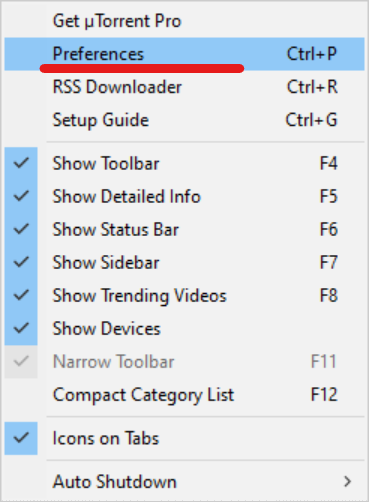Open RSS Downloader

pos(184,87)
